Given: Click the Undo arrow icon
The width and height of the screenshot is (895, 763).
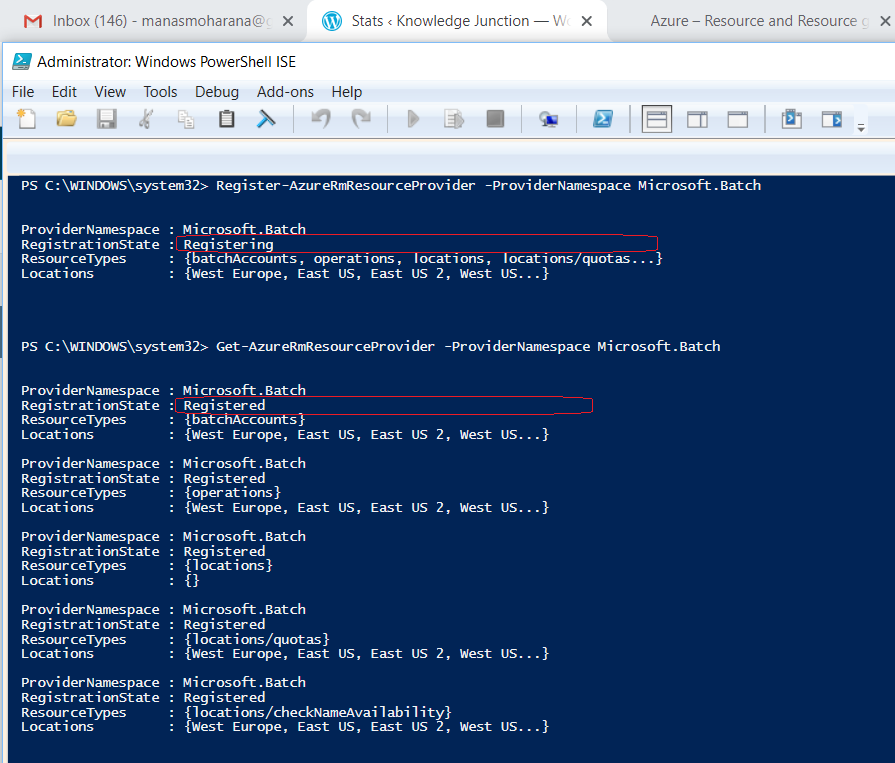Looking at the screenshot, I should (321, 119).
